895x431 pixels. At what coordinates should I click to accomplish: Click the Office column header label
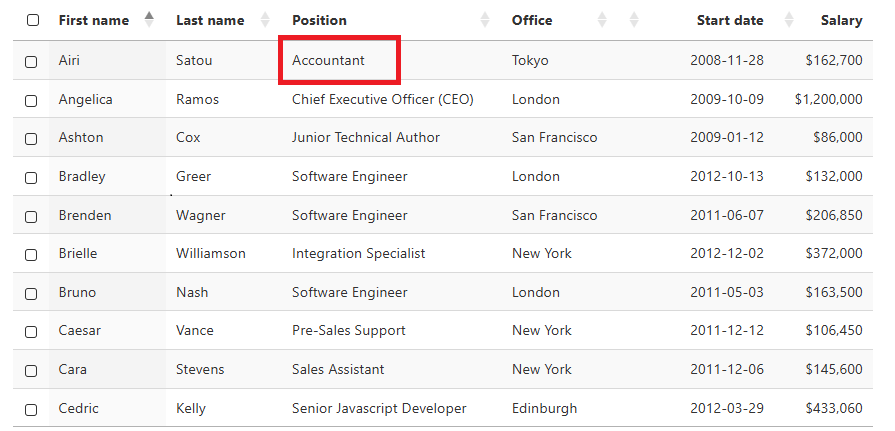click(x=531, y=20)
